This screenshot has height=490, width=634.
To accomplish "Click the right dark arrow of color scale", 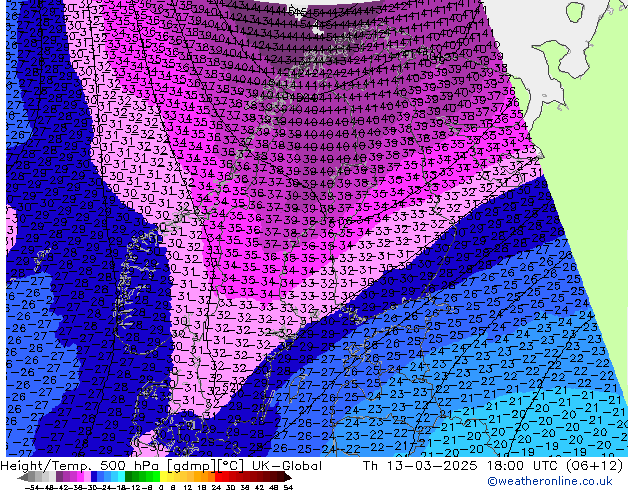I will coord(288,478).
